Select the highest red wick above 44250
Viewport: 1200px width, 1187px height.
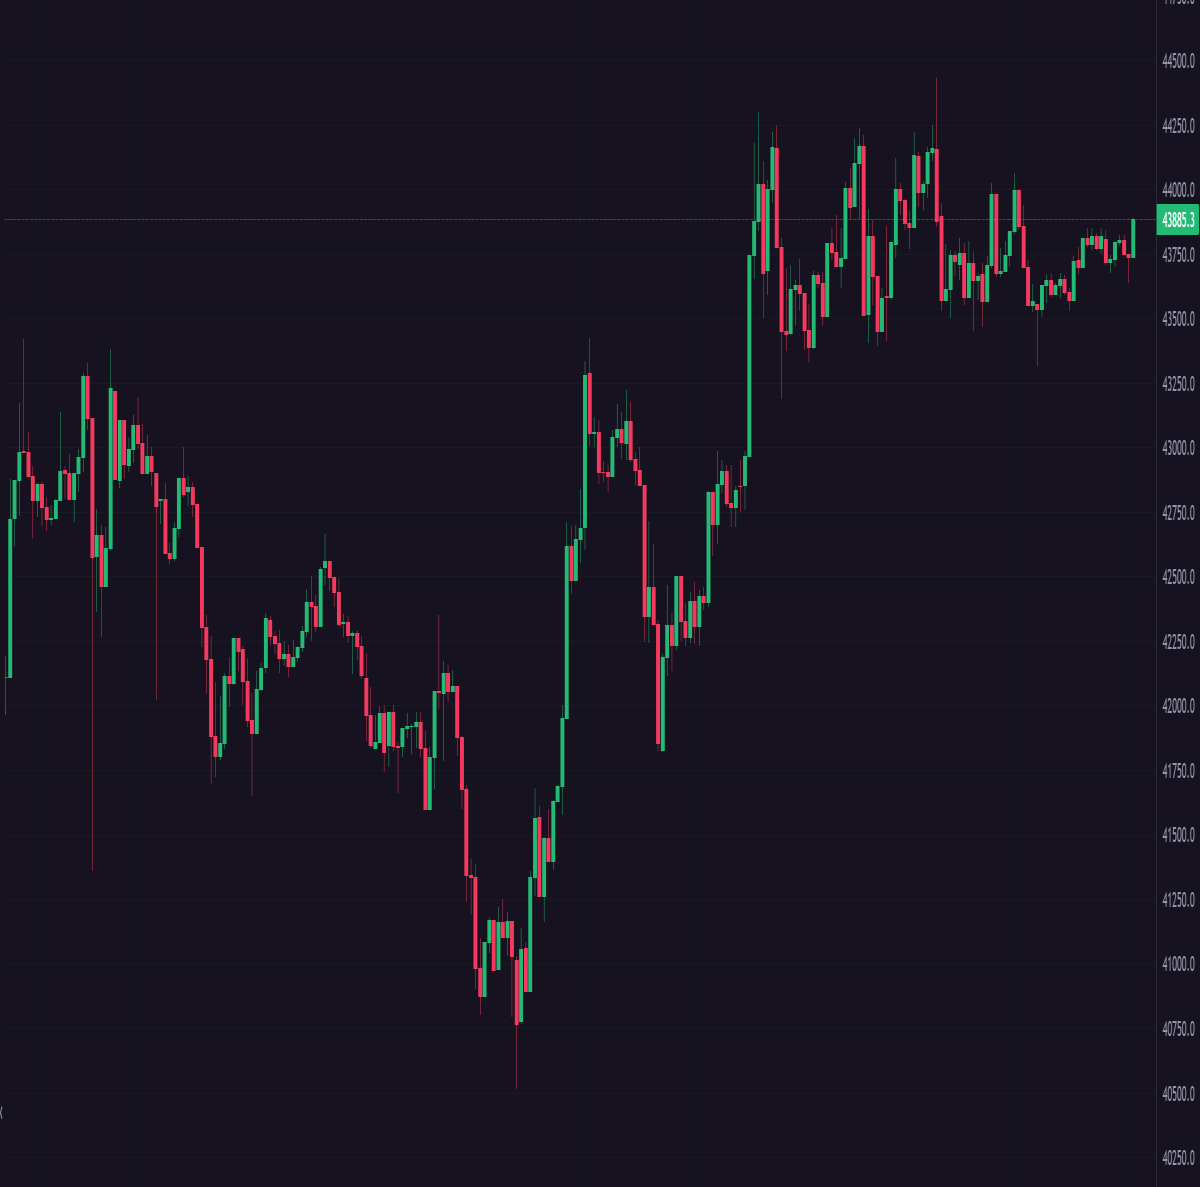click(x=936, y=113)
